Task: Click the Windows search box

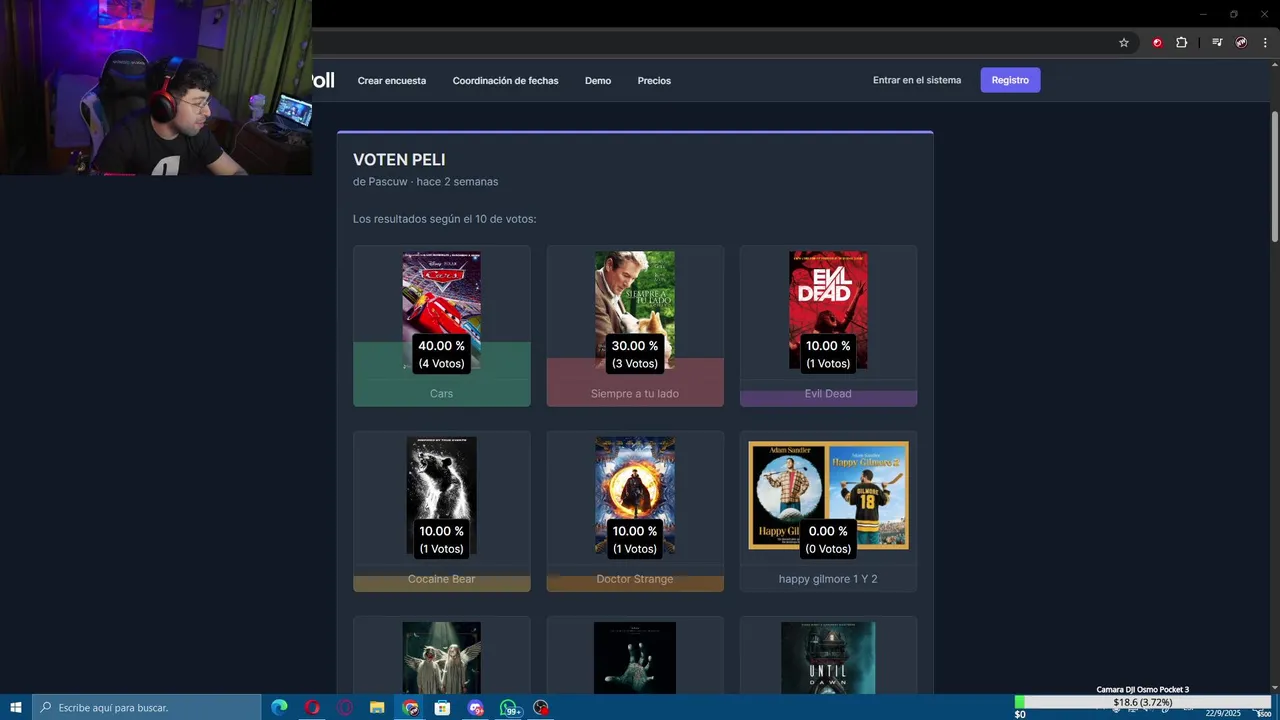Action: 147,707
